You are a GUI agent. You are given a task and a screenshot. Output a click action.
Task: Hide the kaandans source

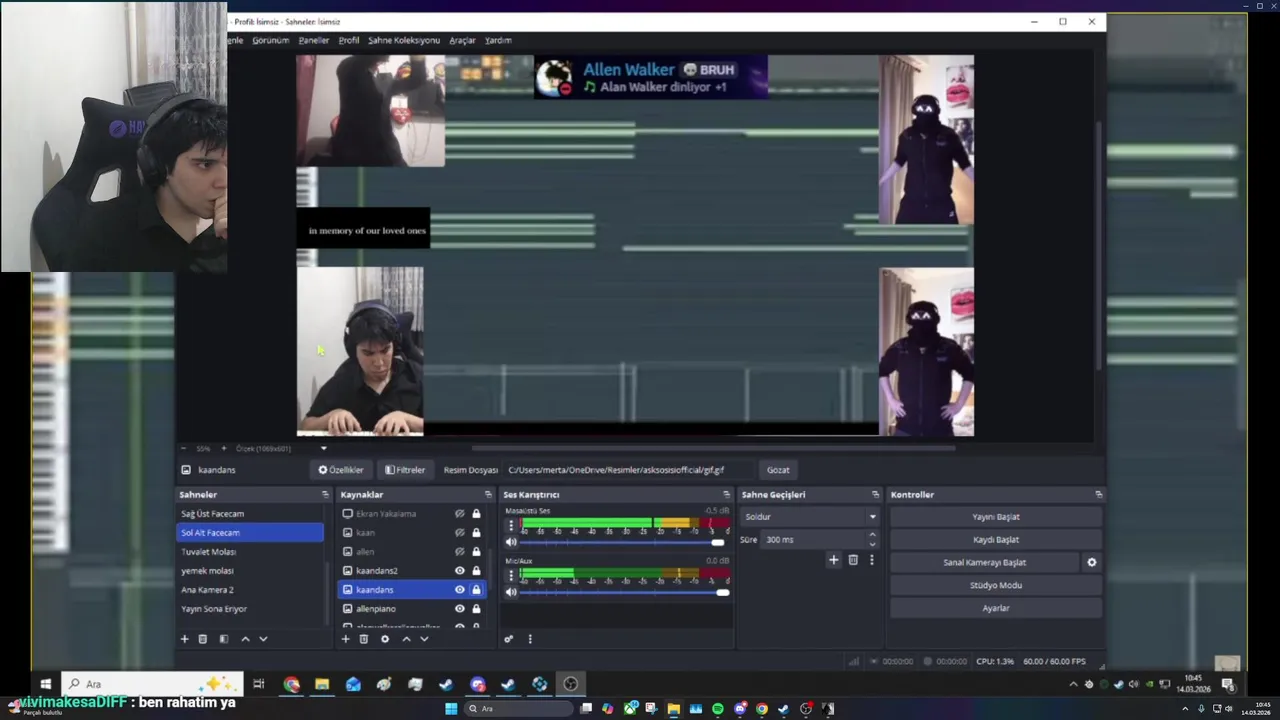[460, 590]
